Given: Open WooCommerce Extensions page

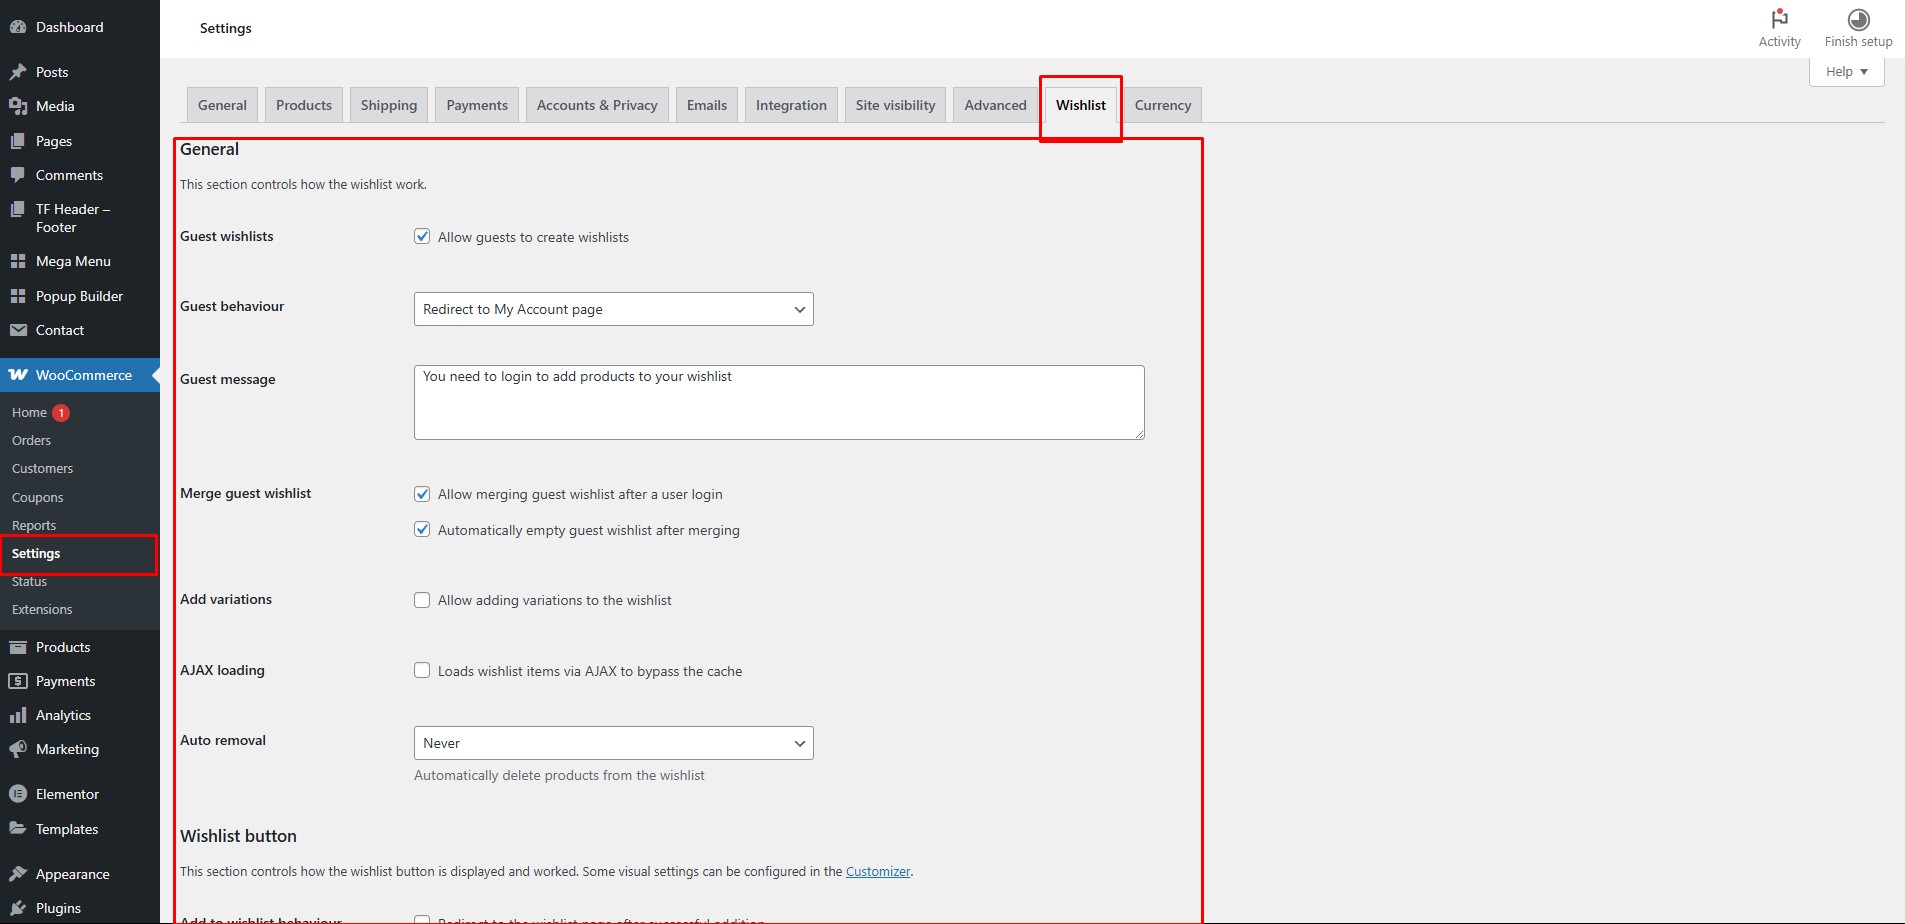Looking at the screenshot, I should [x=42, y=609].
